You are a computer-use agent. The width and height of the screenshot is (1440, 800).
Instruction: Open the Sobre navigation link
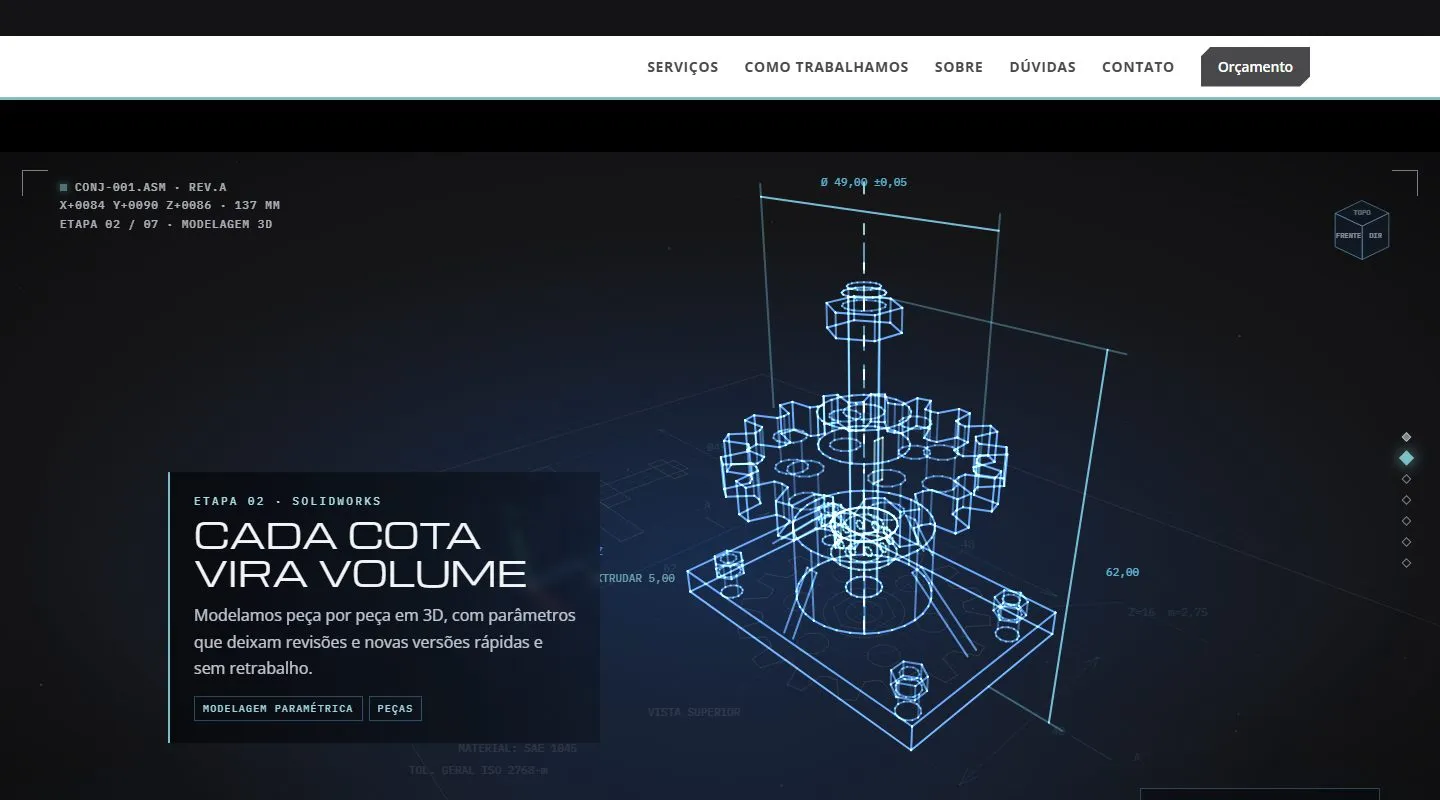[958, 67]
